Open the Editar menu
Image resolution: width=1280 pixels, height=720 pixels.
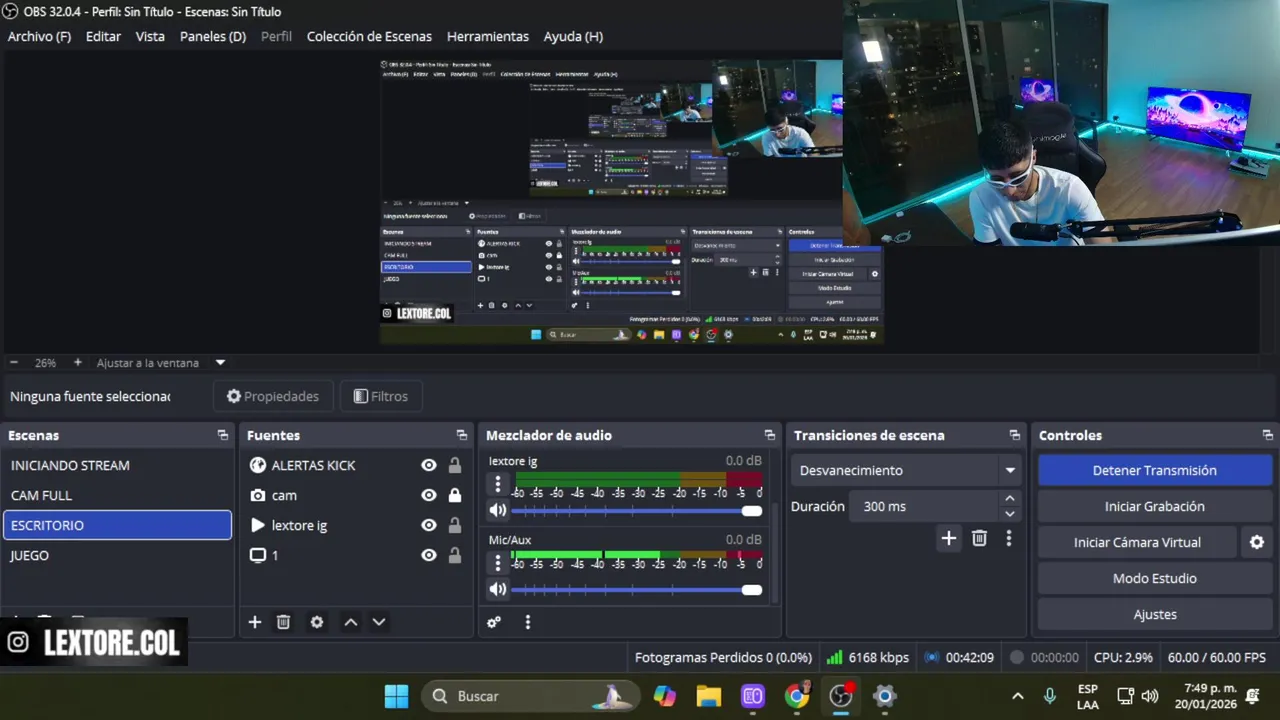[x=103, y=36]
